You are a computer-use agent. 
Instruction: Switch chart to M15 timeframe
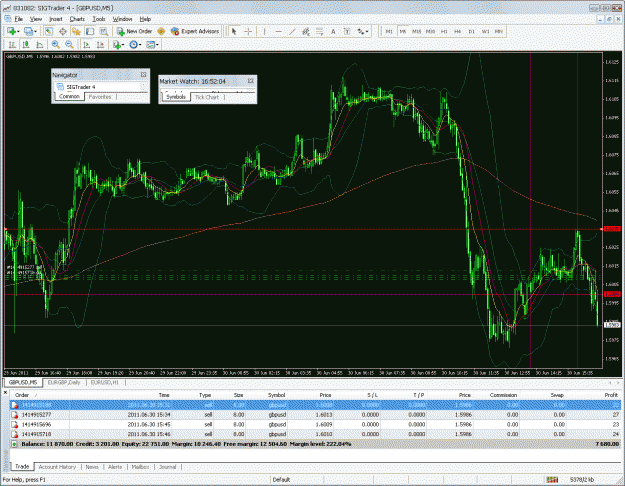tap(417, 31)
